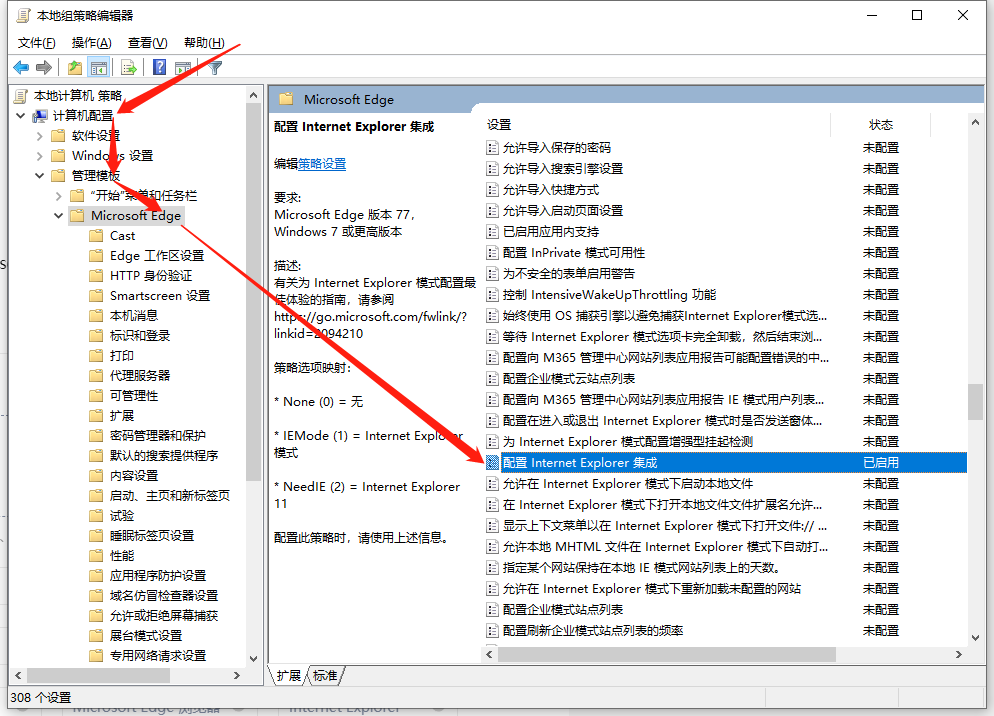
Task: Select the 密码管理器和保护 folder
Action: click(x=158, y=436)
